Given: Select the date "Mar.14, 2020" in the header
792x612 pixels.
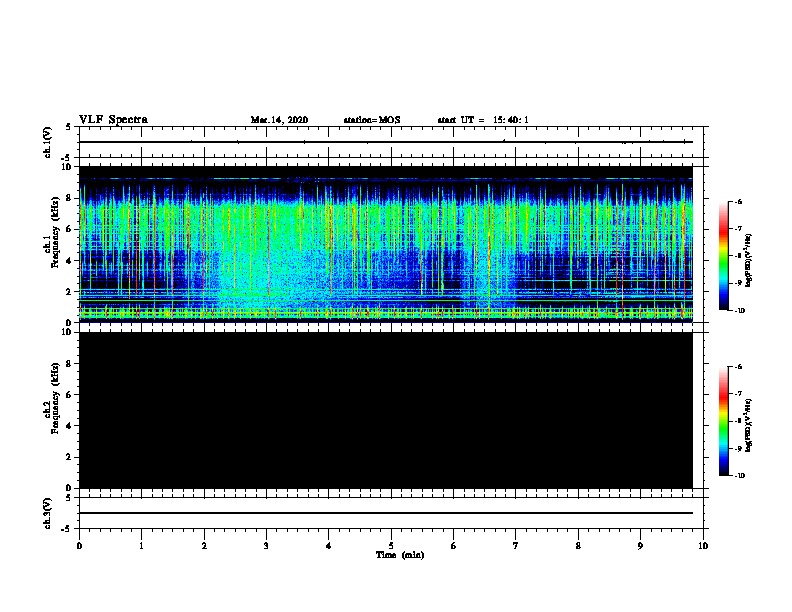Looking at the screenshot, I should point(279,120).
